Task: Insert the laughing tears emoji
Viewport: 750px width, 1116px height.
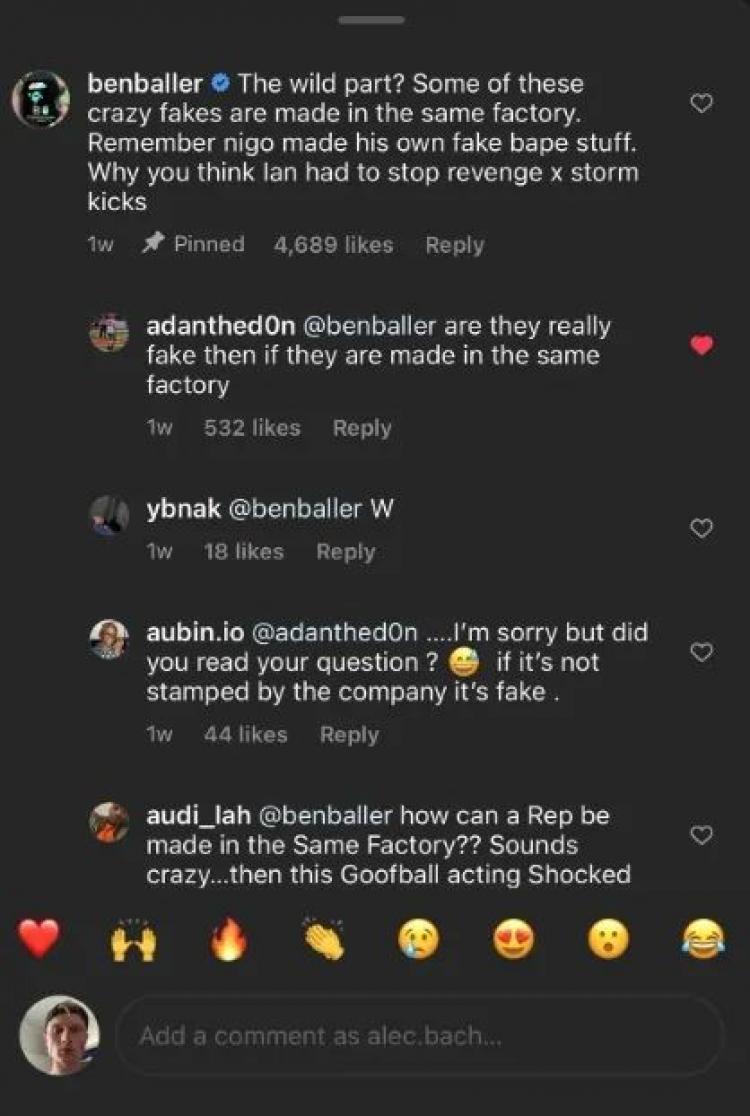Action: pos(703,939)
